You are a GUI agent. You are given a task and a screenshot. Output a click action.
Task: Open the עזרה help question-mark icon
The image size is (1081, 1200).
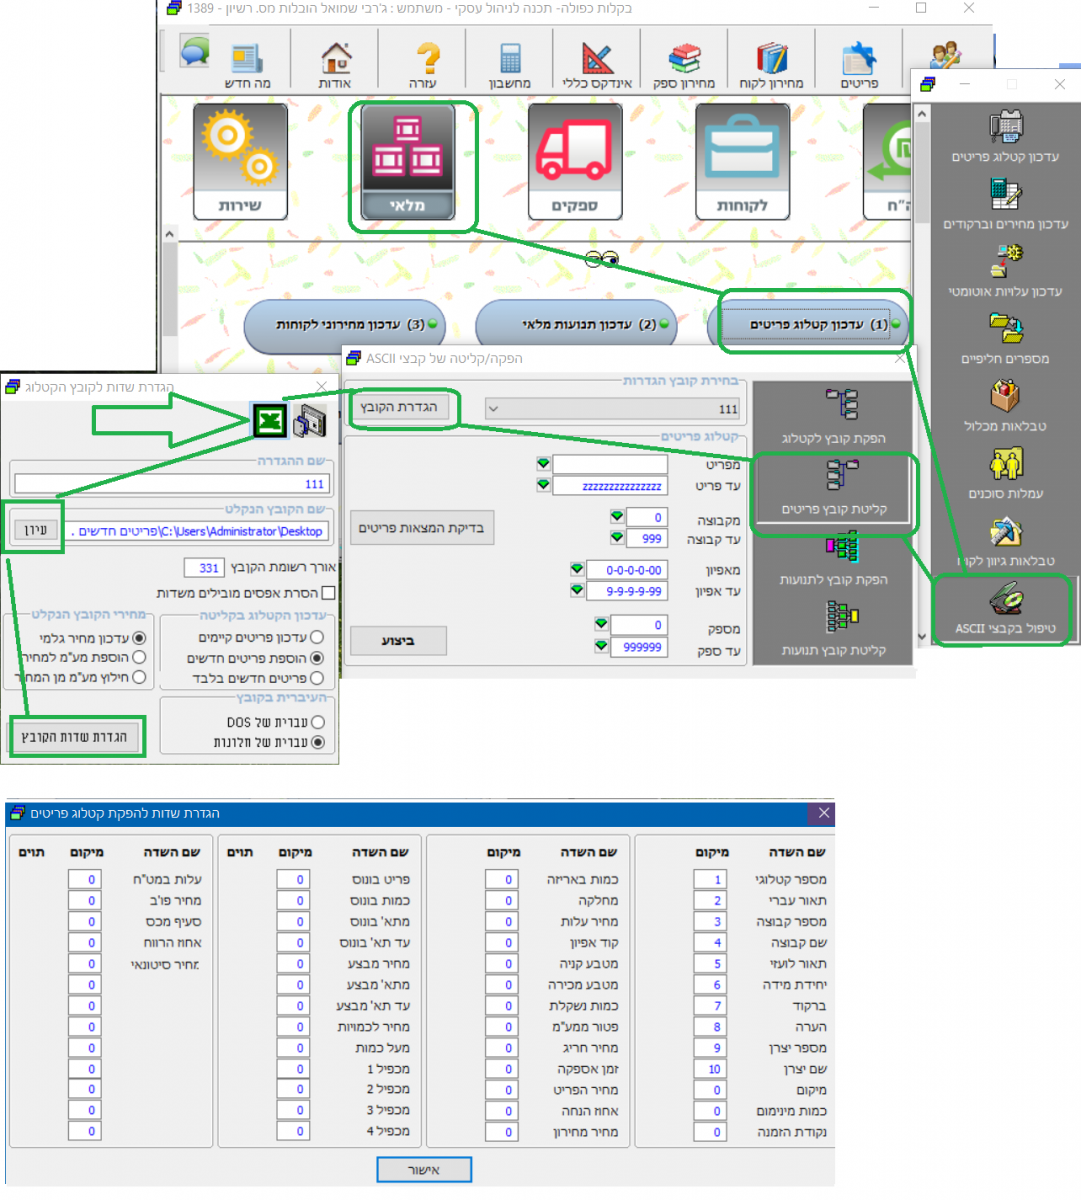pyautogui.click(x=424, y=64)
